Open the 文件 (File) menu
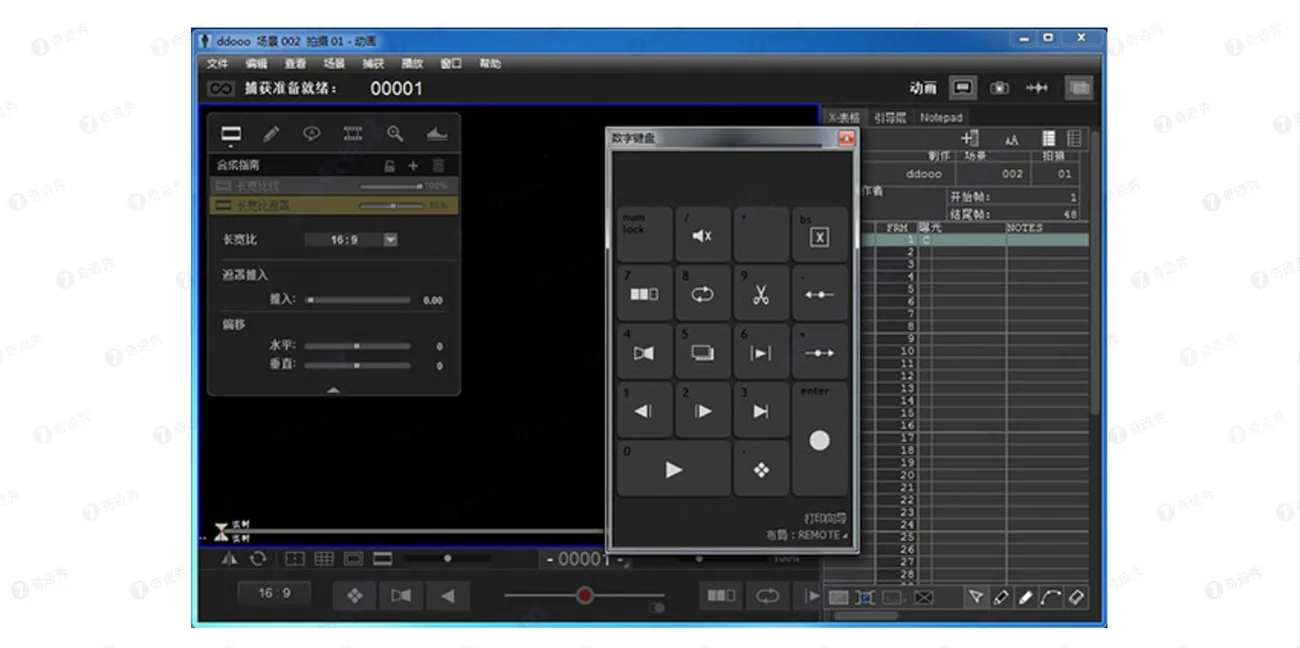Image resolution: width=1300 pixels, height=648 pixels. coord(218,63)
